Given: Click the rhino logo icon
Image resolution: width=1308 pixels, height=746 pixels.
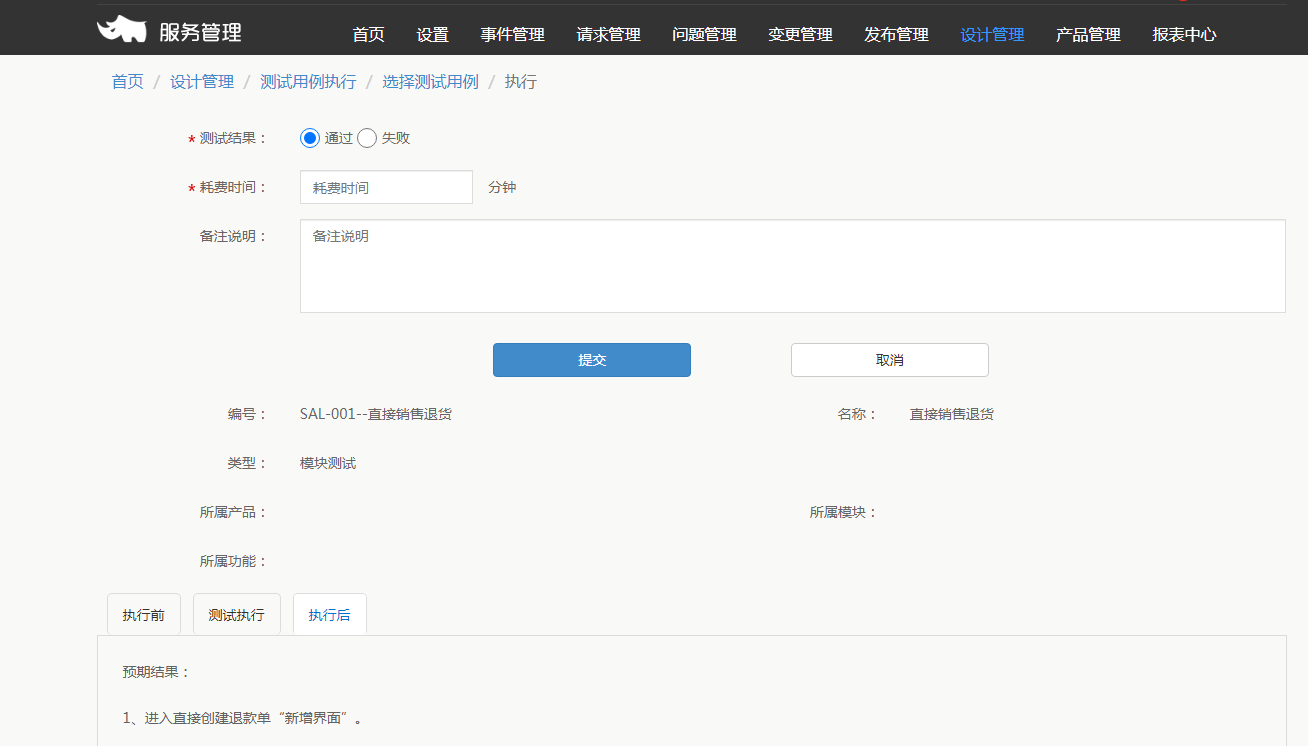Looking at the screenshot, I should click(121, 30).
